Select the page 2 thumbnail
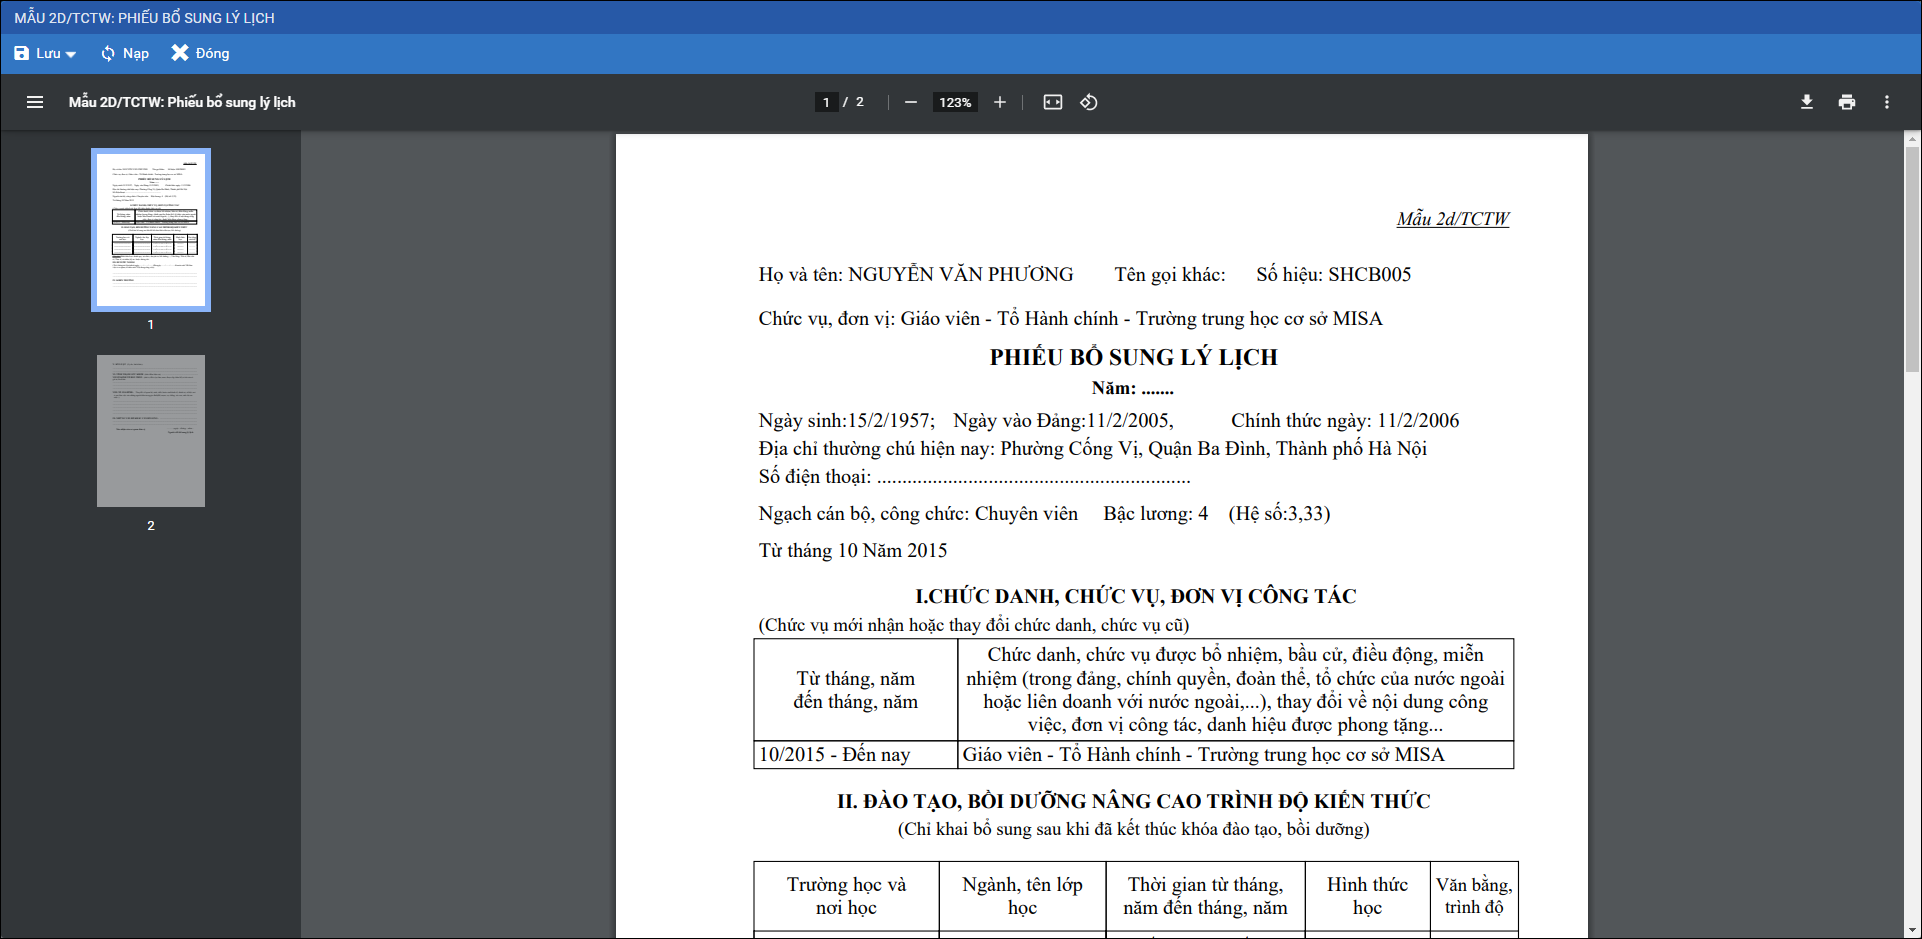The width and height of the screenshot is (1922, 939). pos(151,431)
